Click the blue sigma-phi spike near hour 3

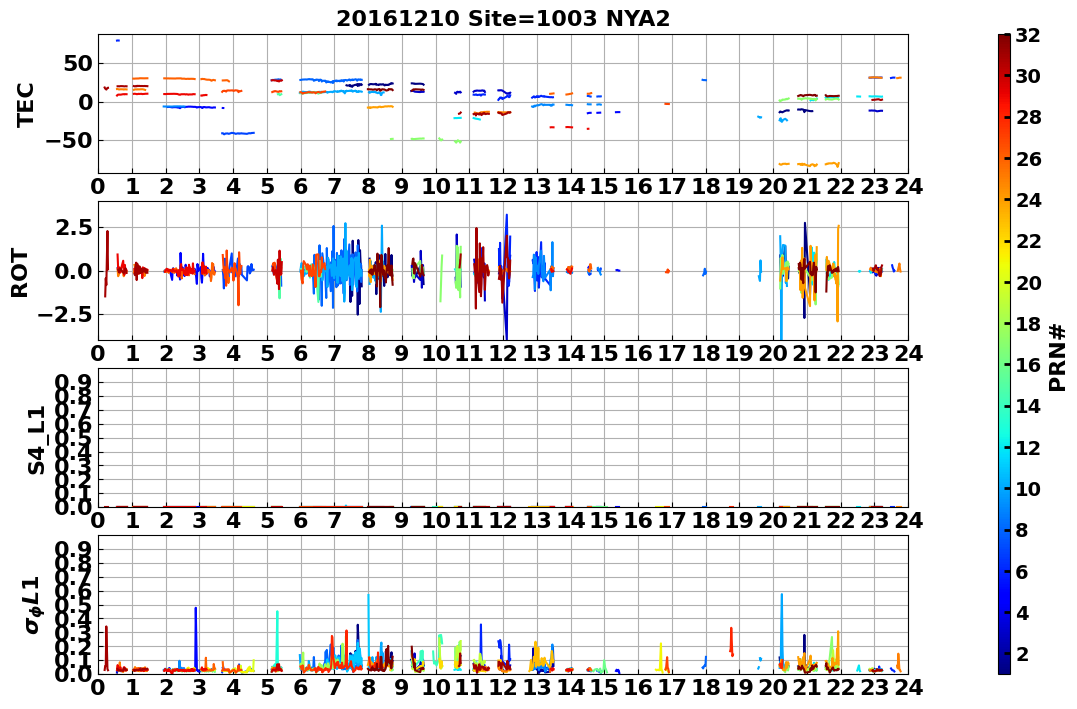[196, 638]
